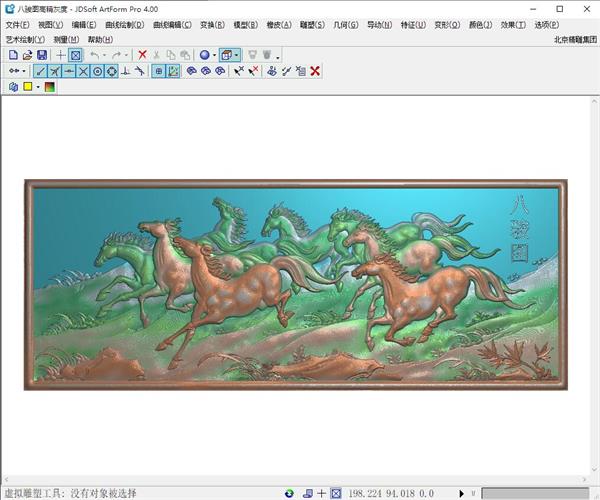Click the blue layered model icon in the third row

coord(13,87)
